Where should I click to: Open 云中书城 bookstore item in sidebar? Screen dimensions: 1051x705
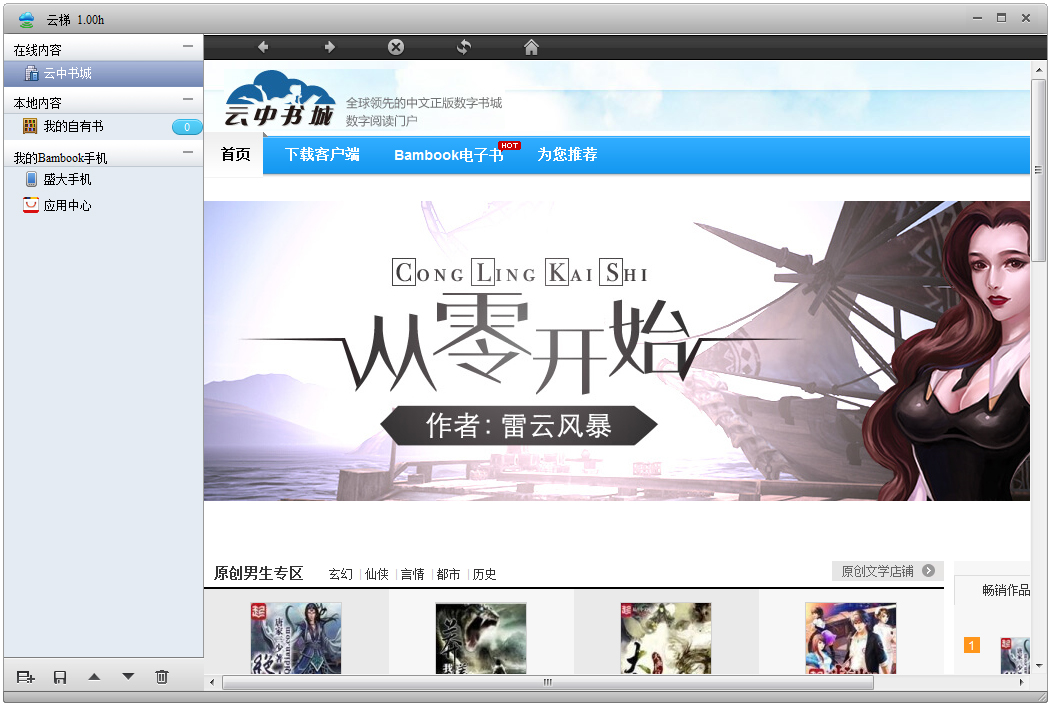(x=70, y=72)
